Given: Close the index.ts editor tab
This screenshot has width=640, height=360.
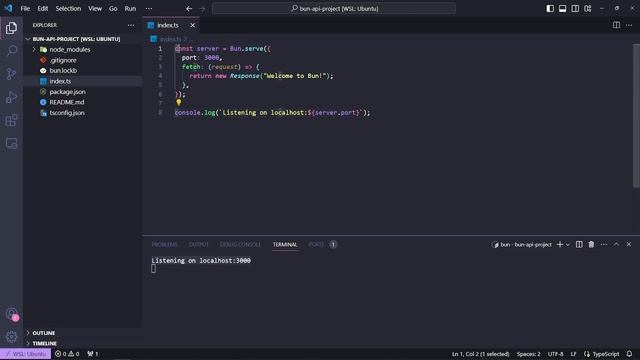Looking at the screenshot, I should tap(192, 25).
